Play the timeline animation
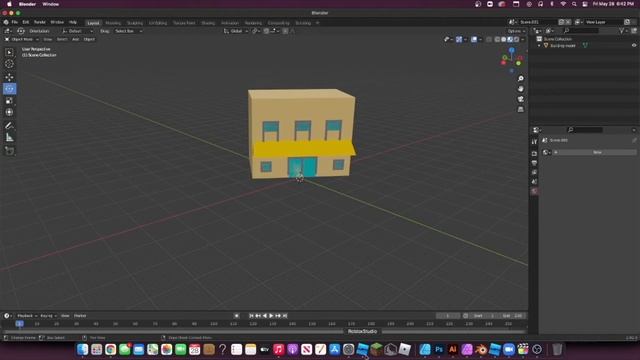The image size is (640, 360). tap(271, 316)
